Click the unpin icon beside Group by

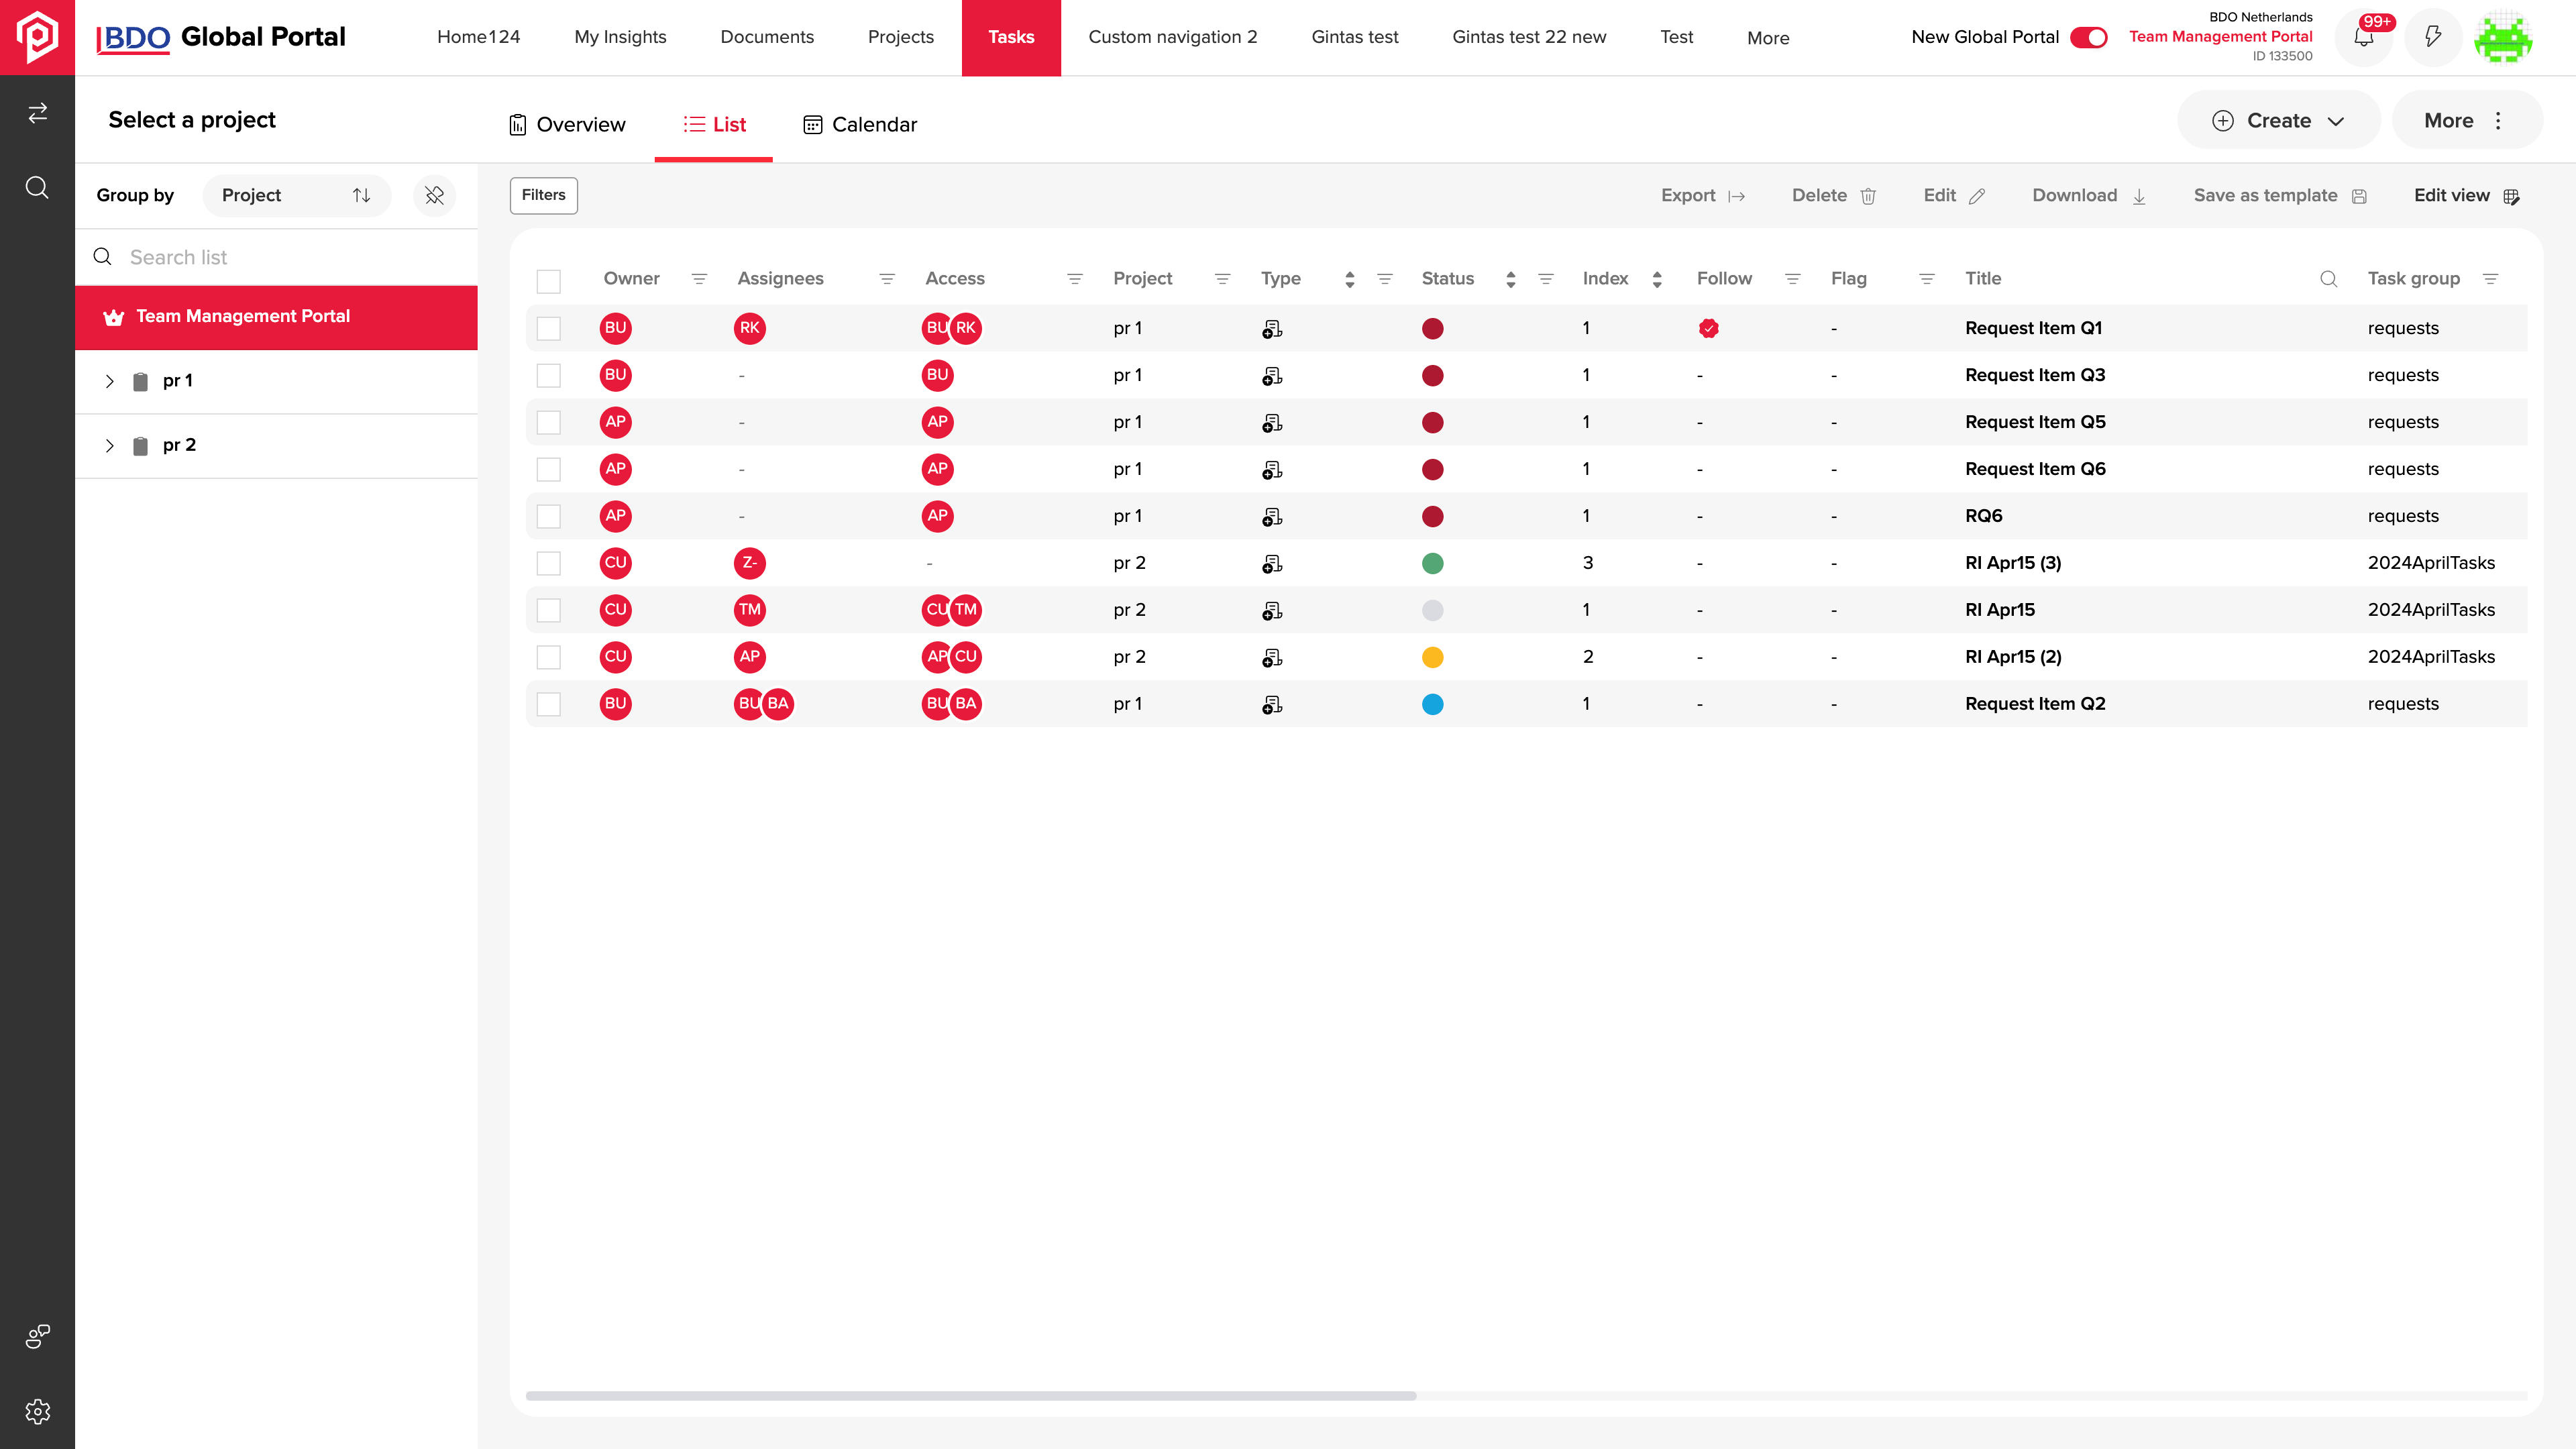[434, 195]
